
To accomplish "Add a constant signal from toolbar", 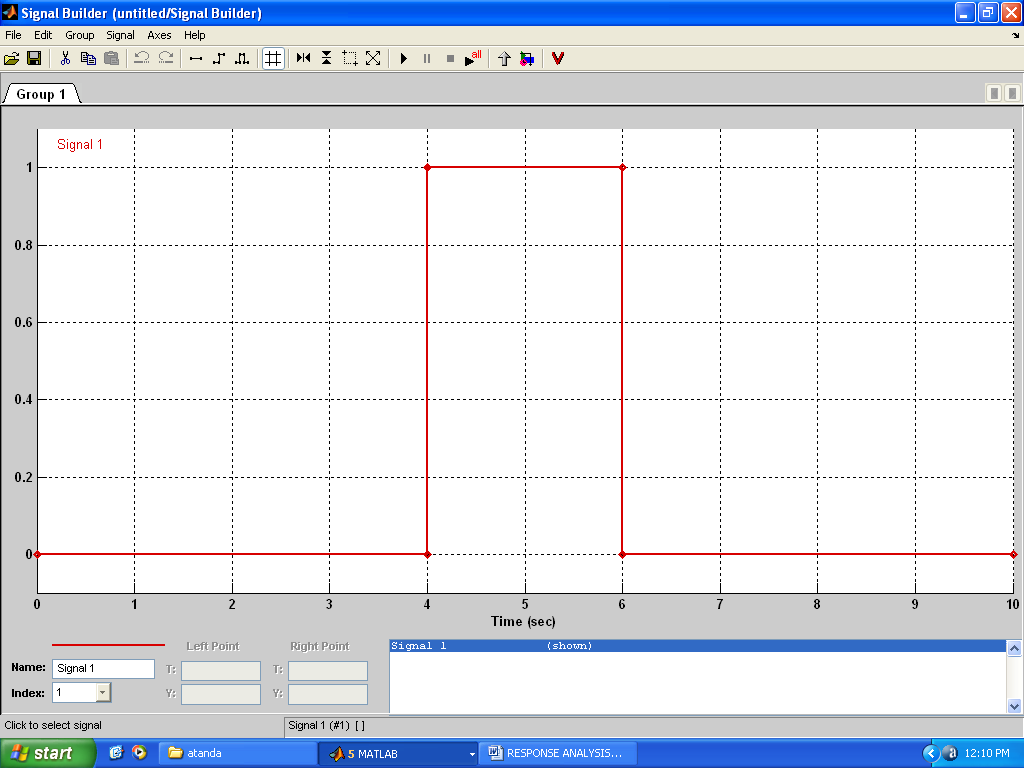I will tap(196, 59).
